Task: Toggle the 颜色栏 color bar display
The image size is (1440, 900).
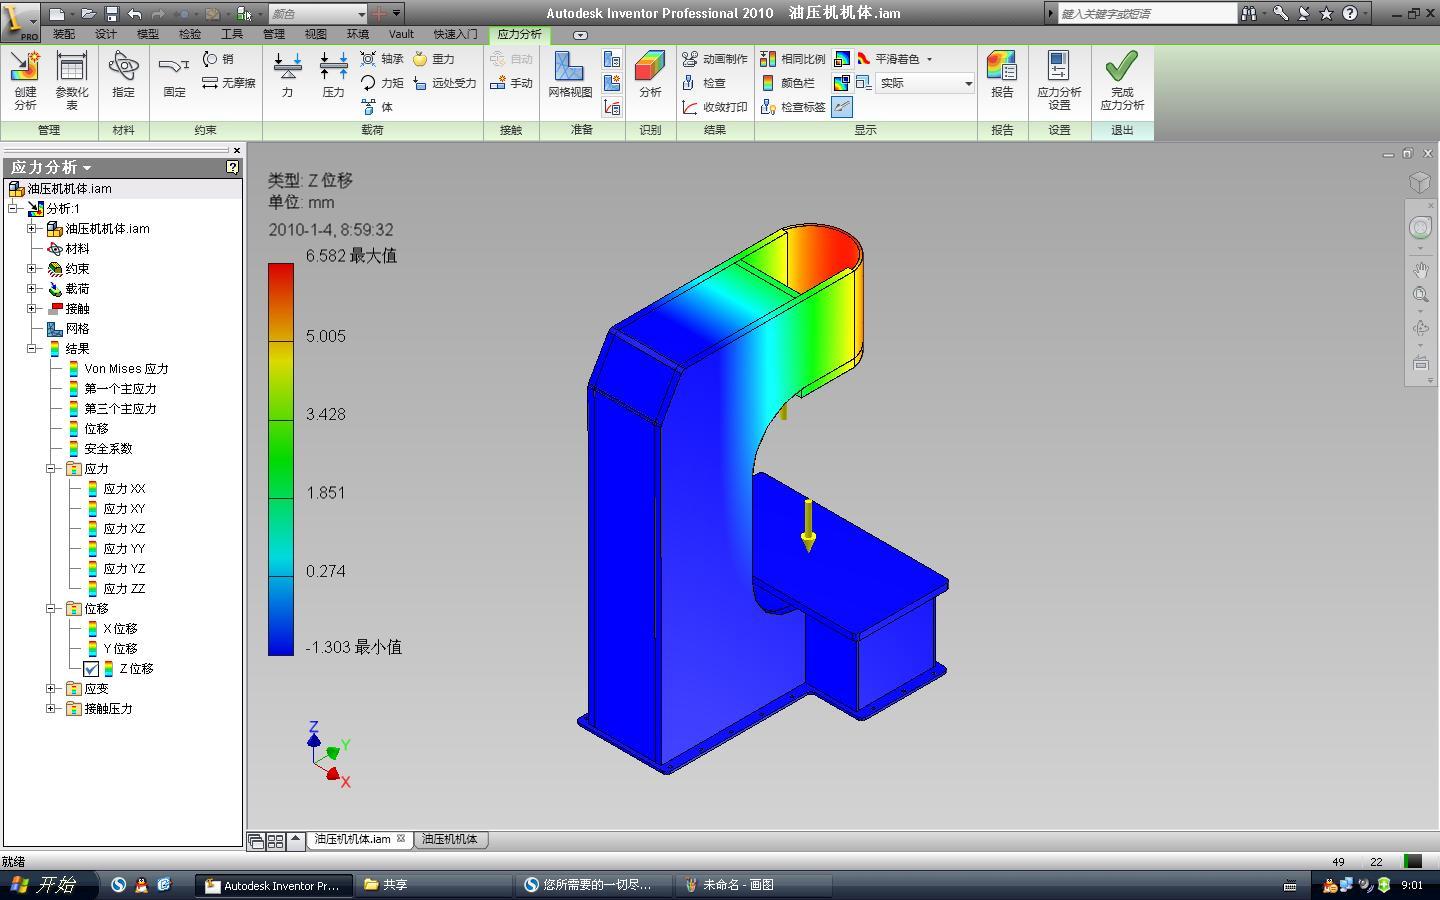Action: [x=788, y=83]
